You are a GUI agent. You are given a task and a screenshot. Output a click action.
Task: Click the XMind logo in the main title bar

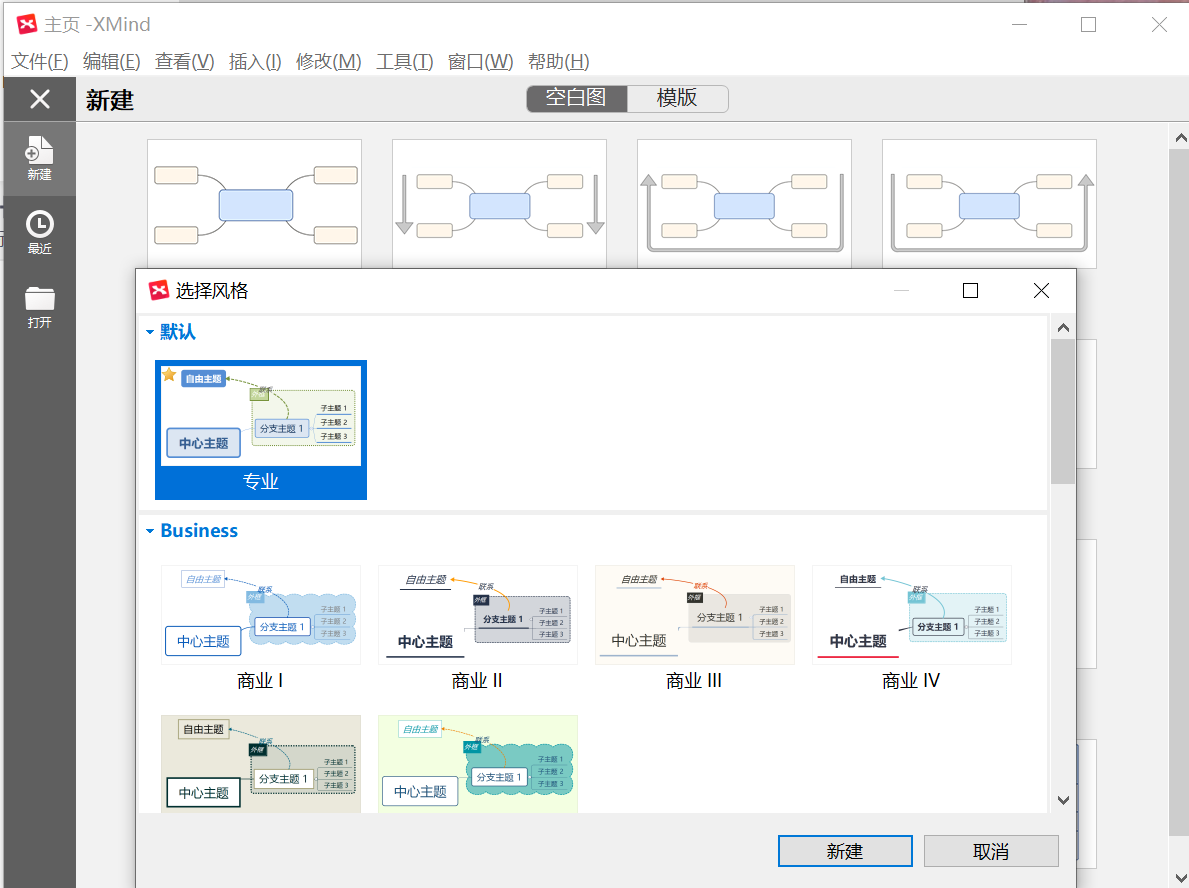coord(27,25)
